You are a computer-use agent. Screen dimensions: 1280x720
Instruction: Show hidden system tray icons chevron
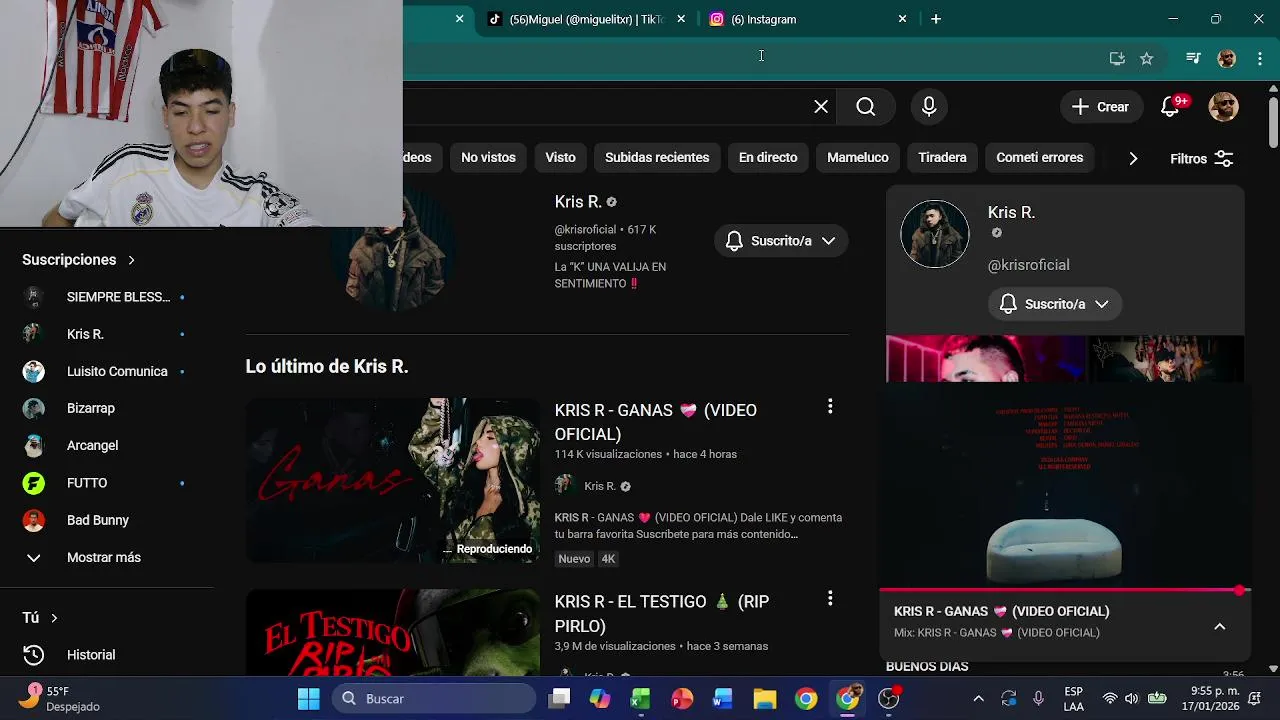pyautogui.click(x=978, y=699)
